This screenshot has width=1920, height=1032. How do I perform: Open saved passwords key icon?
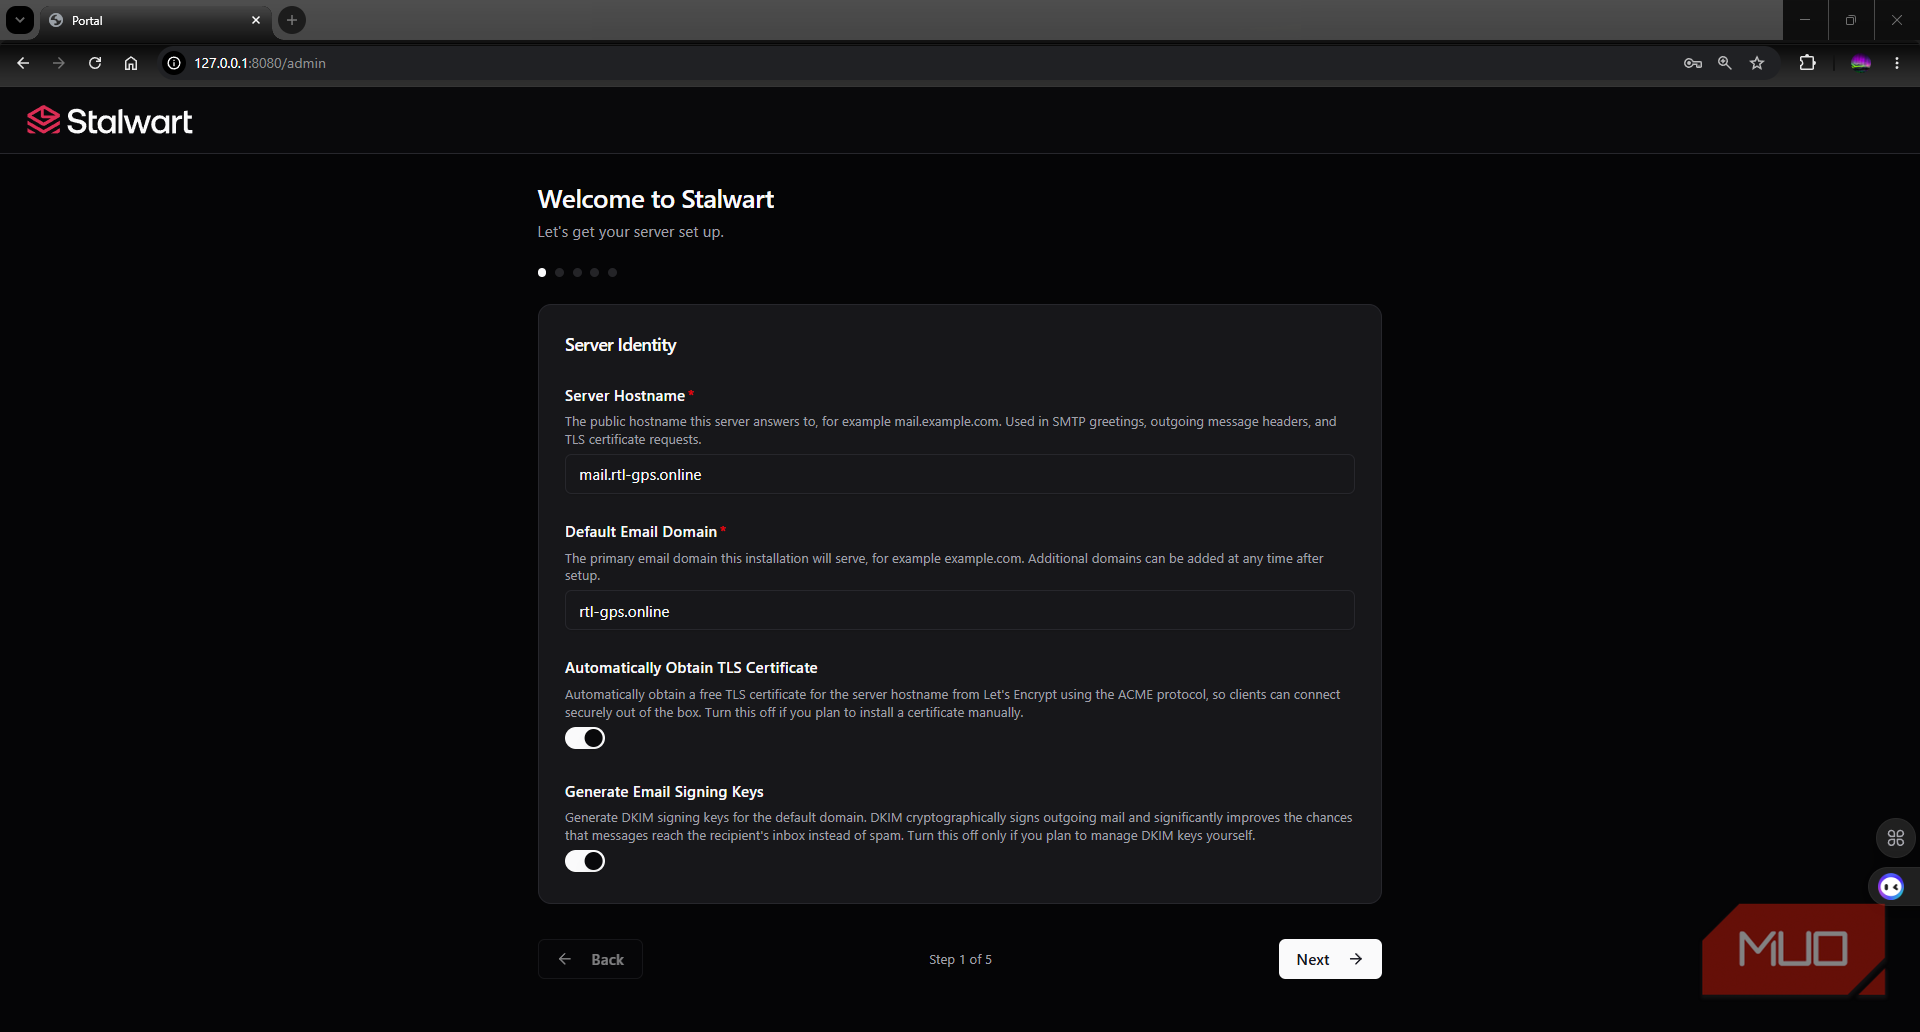[x=1693, y=63]
